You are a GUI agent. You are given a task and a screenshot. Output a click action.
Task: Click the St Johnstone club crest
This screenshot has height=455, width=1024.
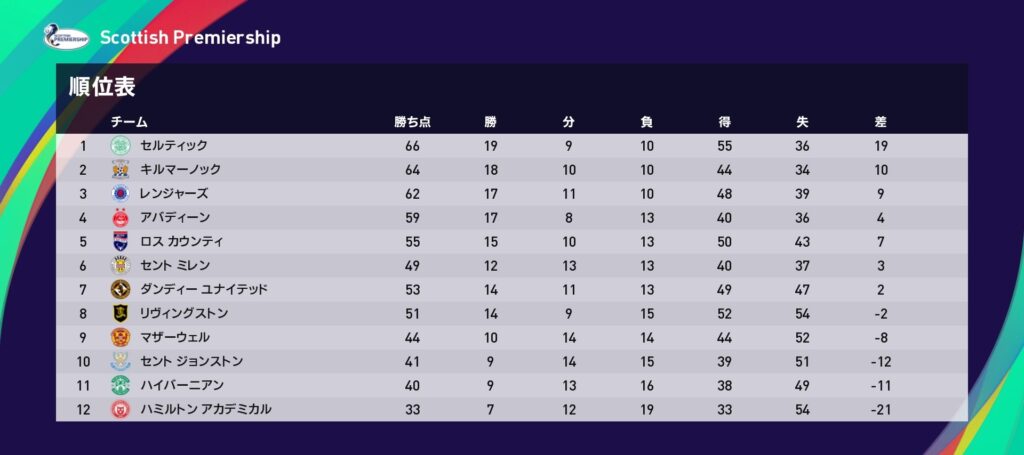coord(120,361)
